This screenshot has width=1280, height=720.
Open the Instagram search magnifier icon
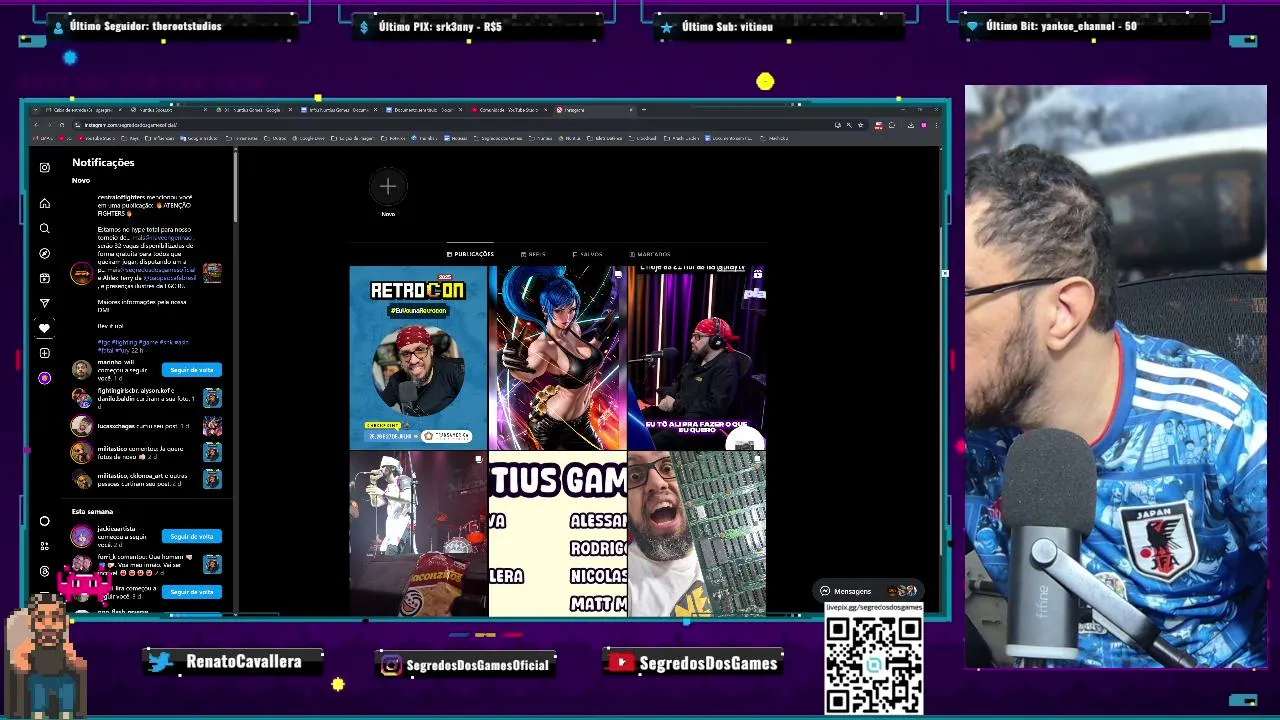click(44, 228)
